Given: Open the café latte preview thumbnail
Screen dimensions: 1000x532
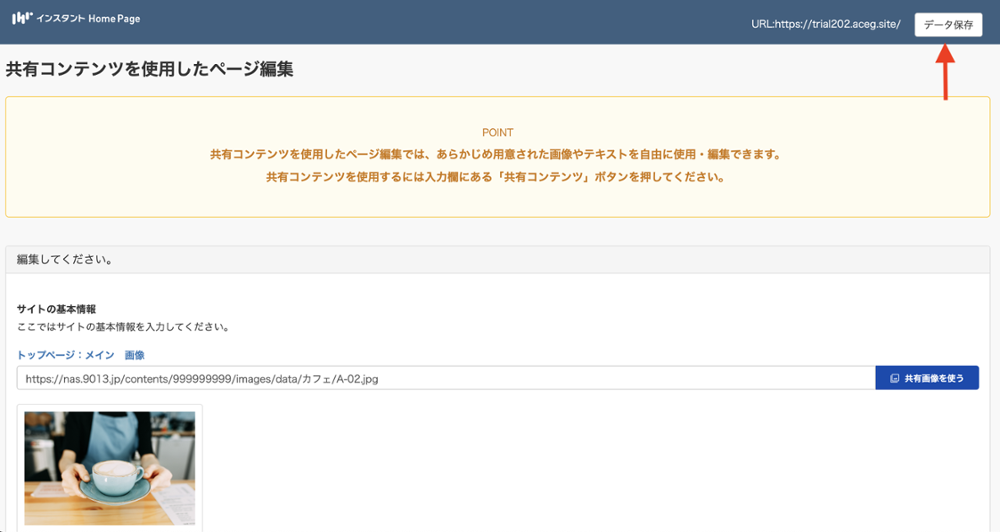Looking at the screenshot, I should [109, 467].
